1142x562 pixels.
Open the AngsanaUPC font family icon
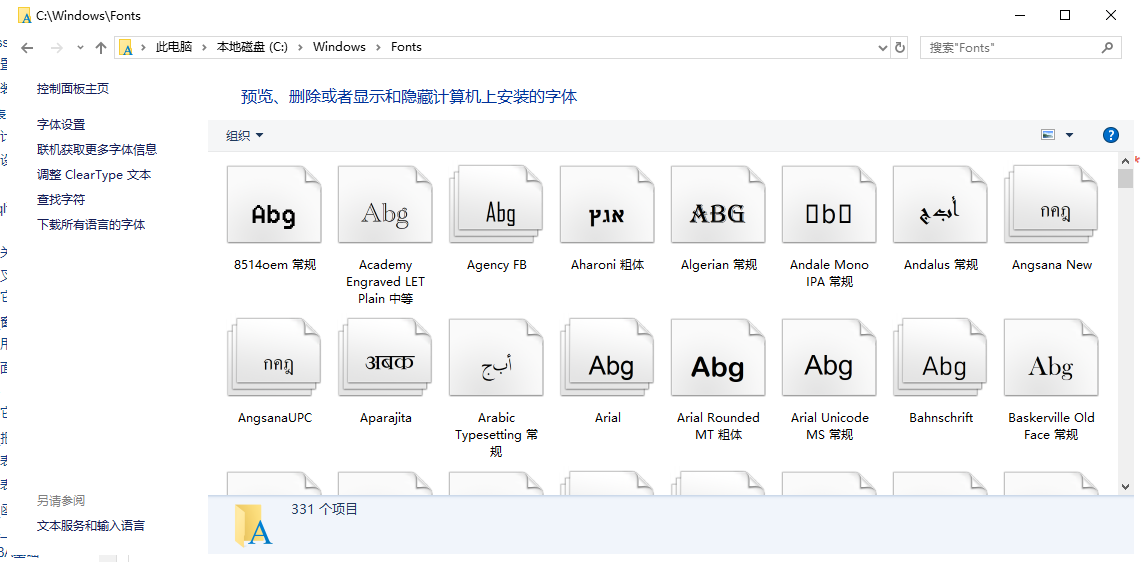click(x=274, y=357)
